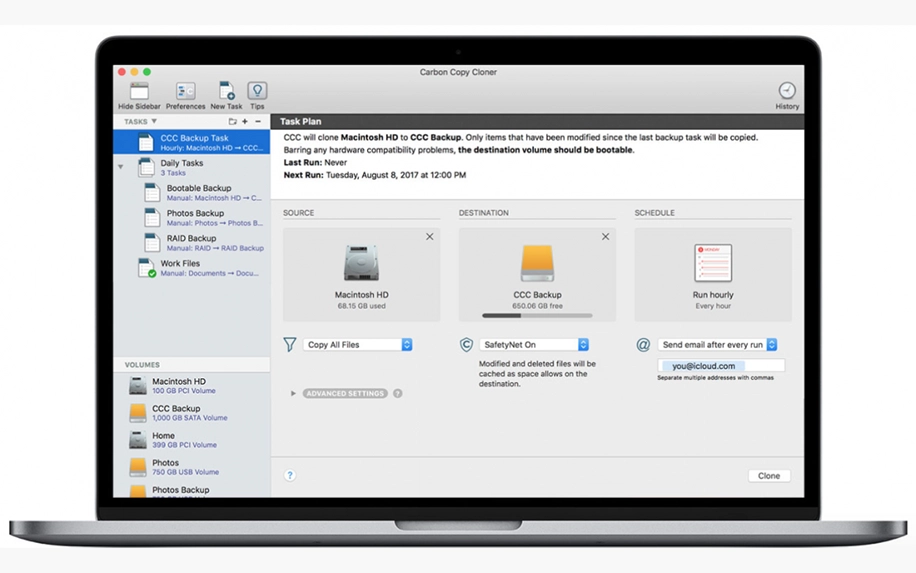Click the CCC Backup disk usage bar
The height and width of the screenshot is (573, 916).
537,315
